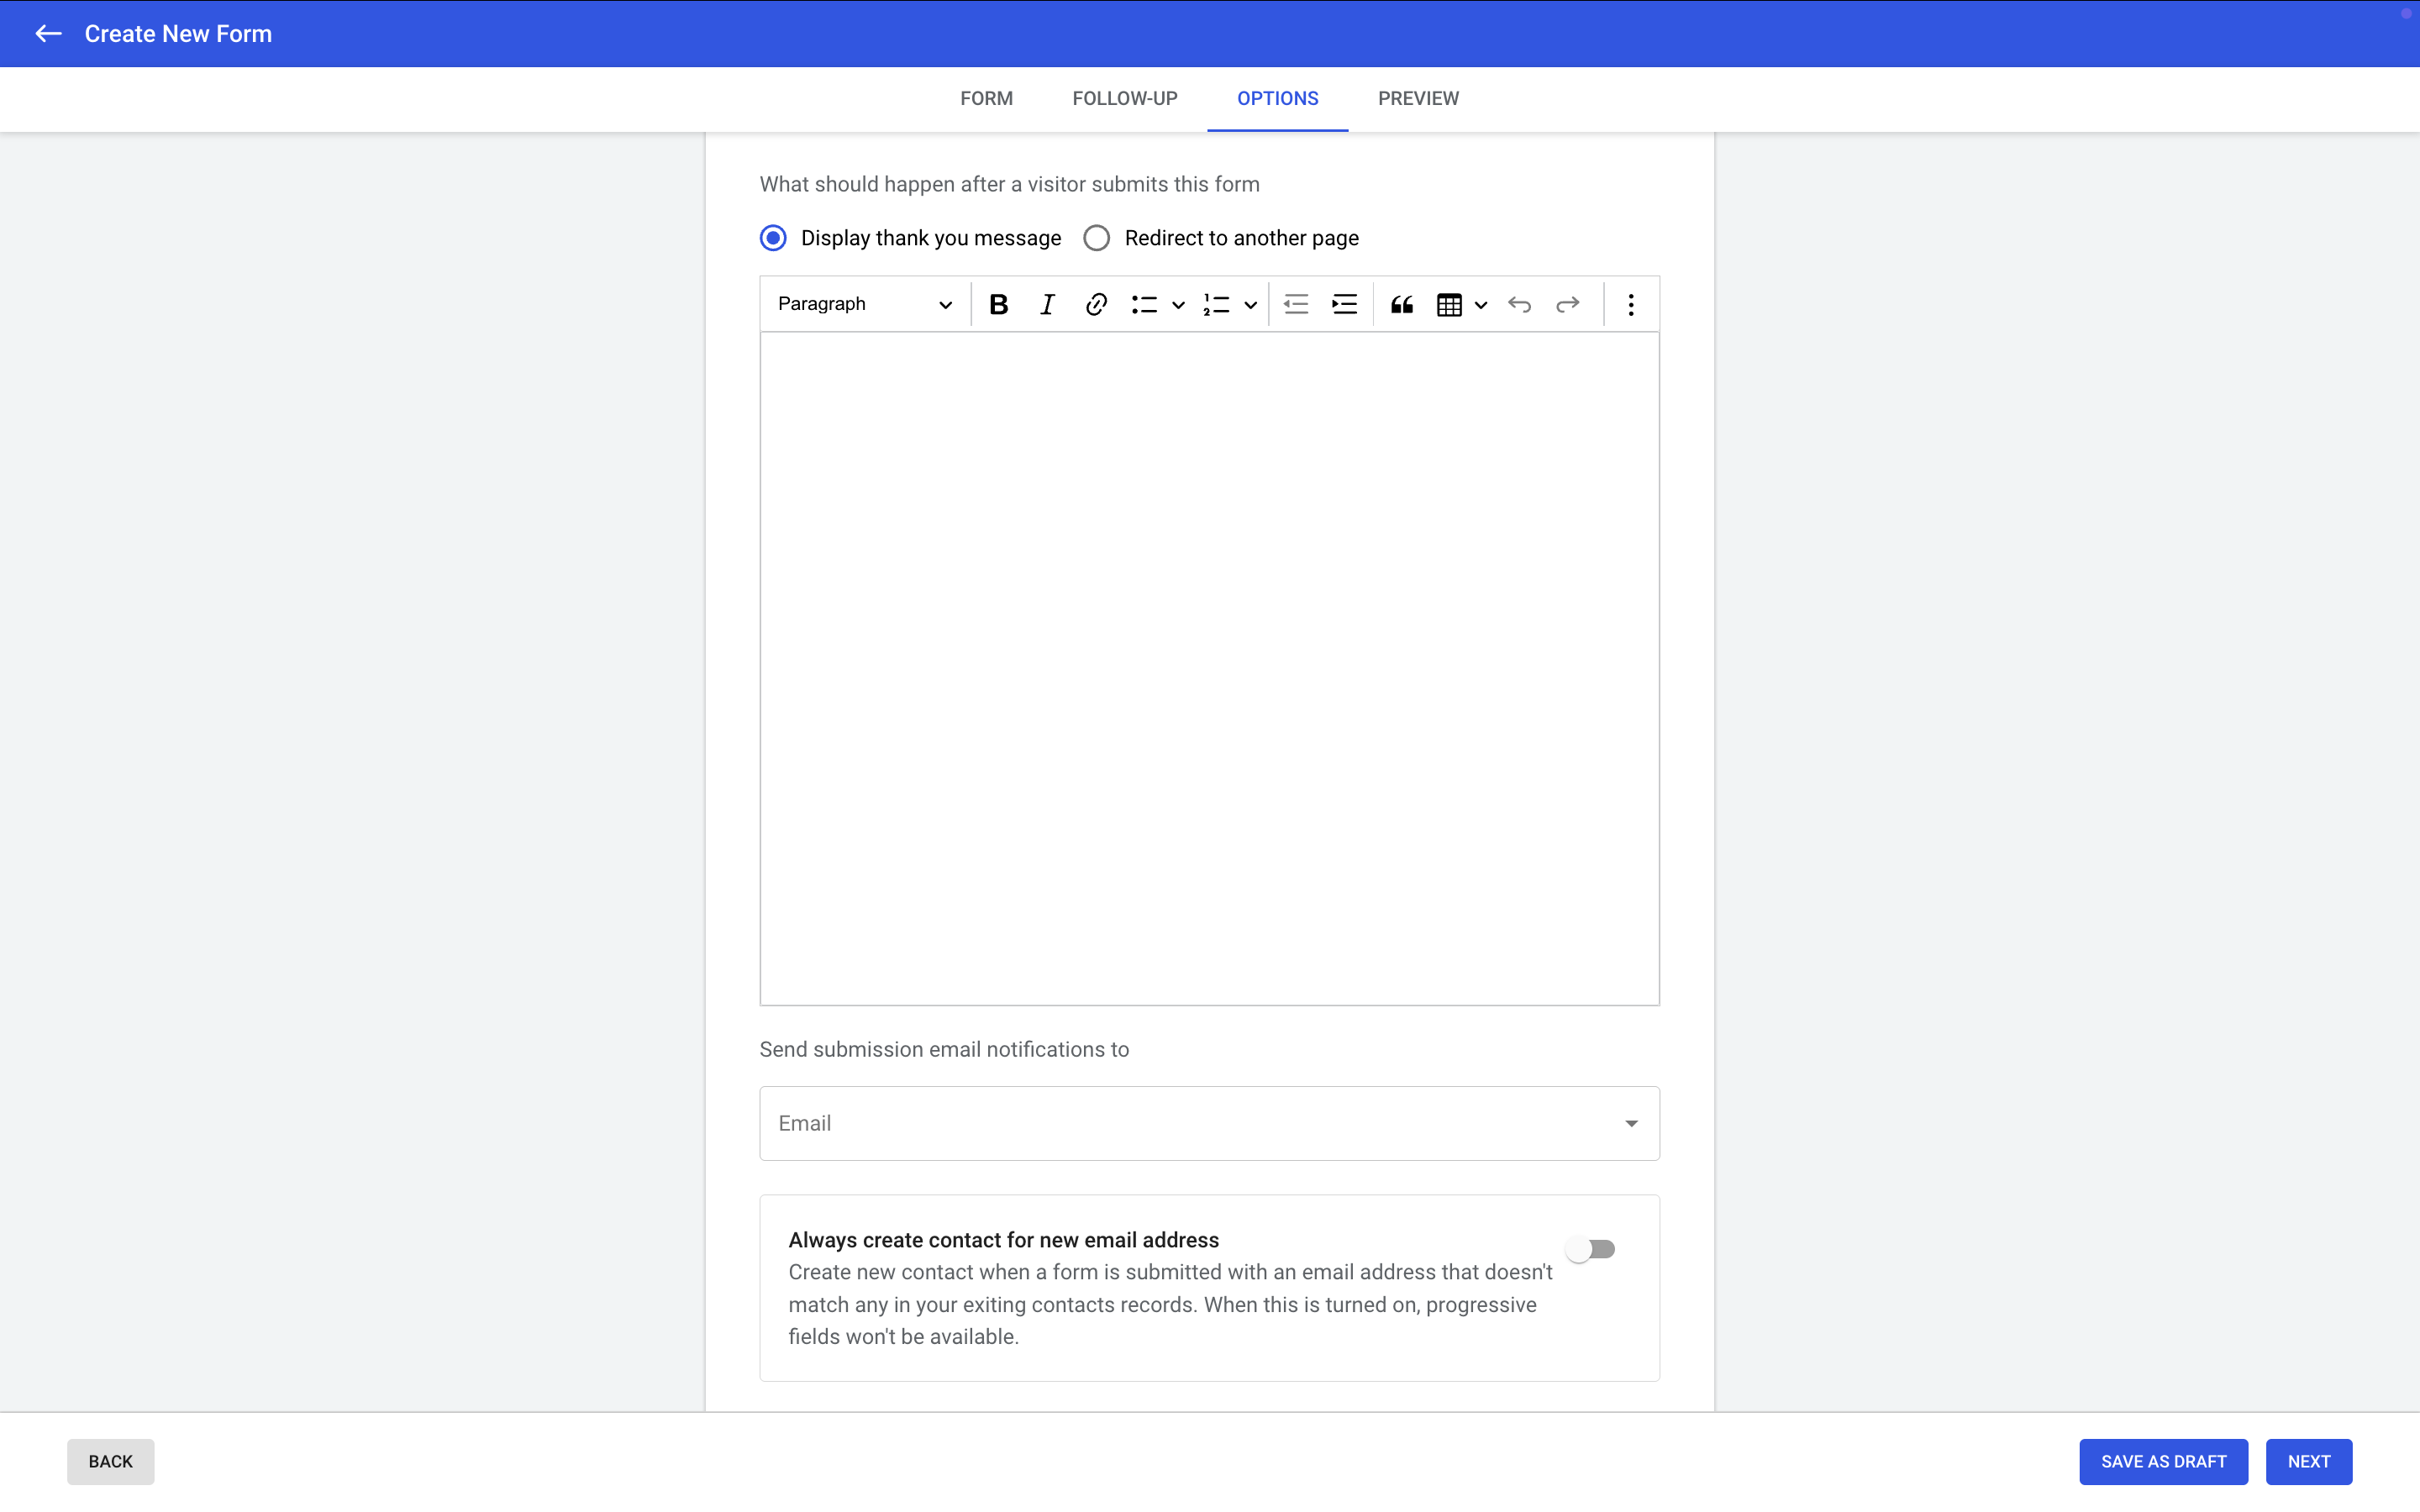Click the redo arrow icon
Image resolution: width=2420 pixels, height=1512 pixels.
(1567, 304)
